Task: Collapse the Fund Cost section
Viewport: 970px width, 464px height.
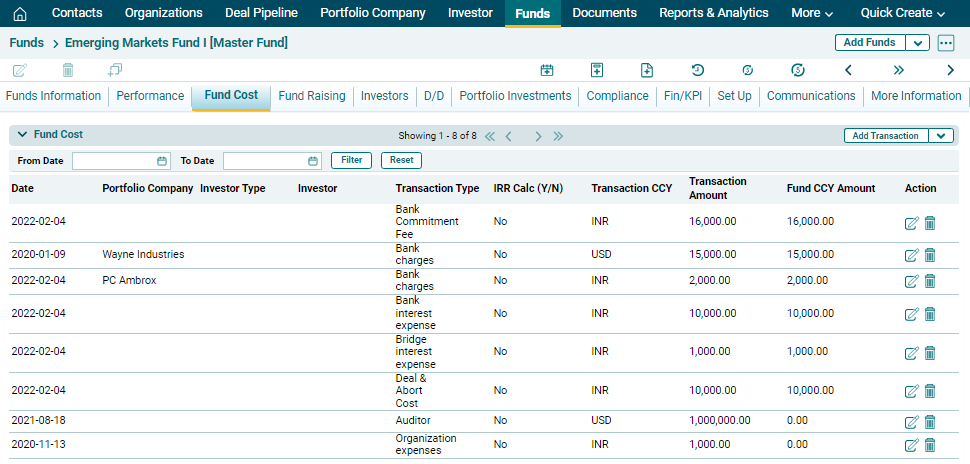Action: [22, 134]
